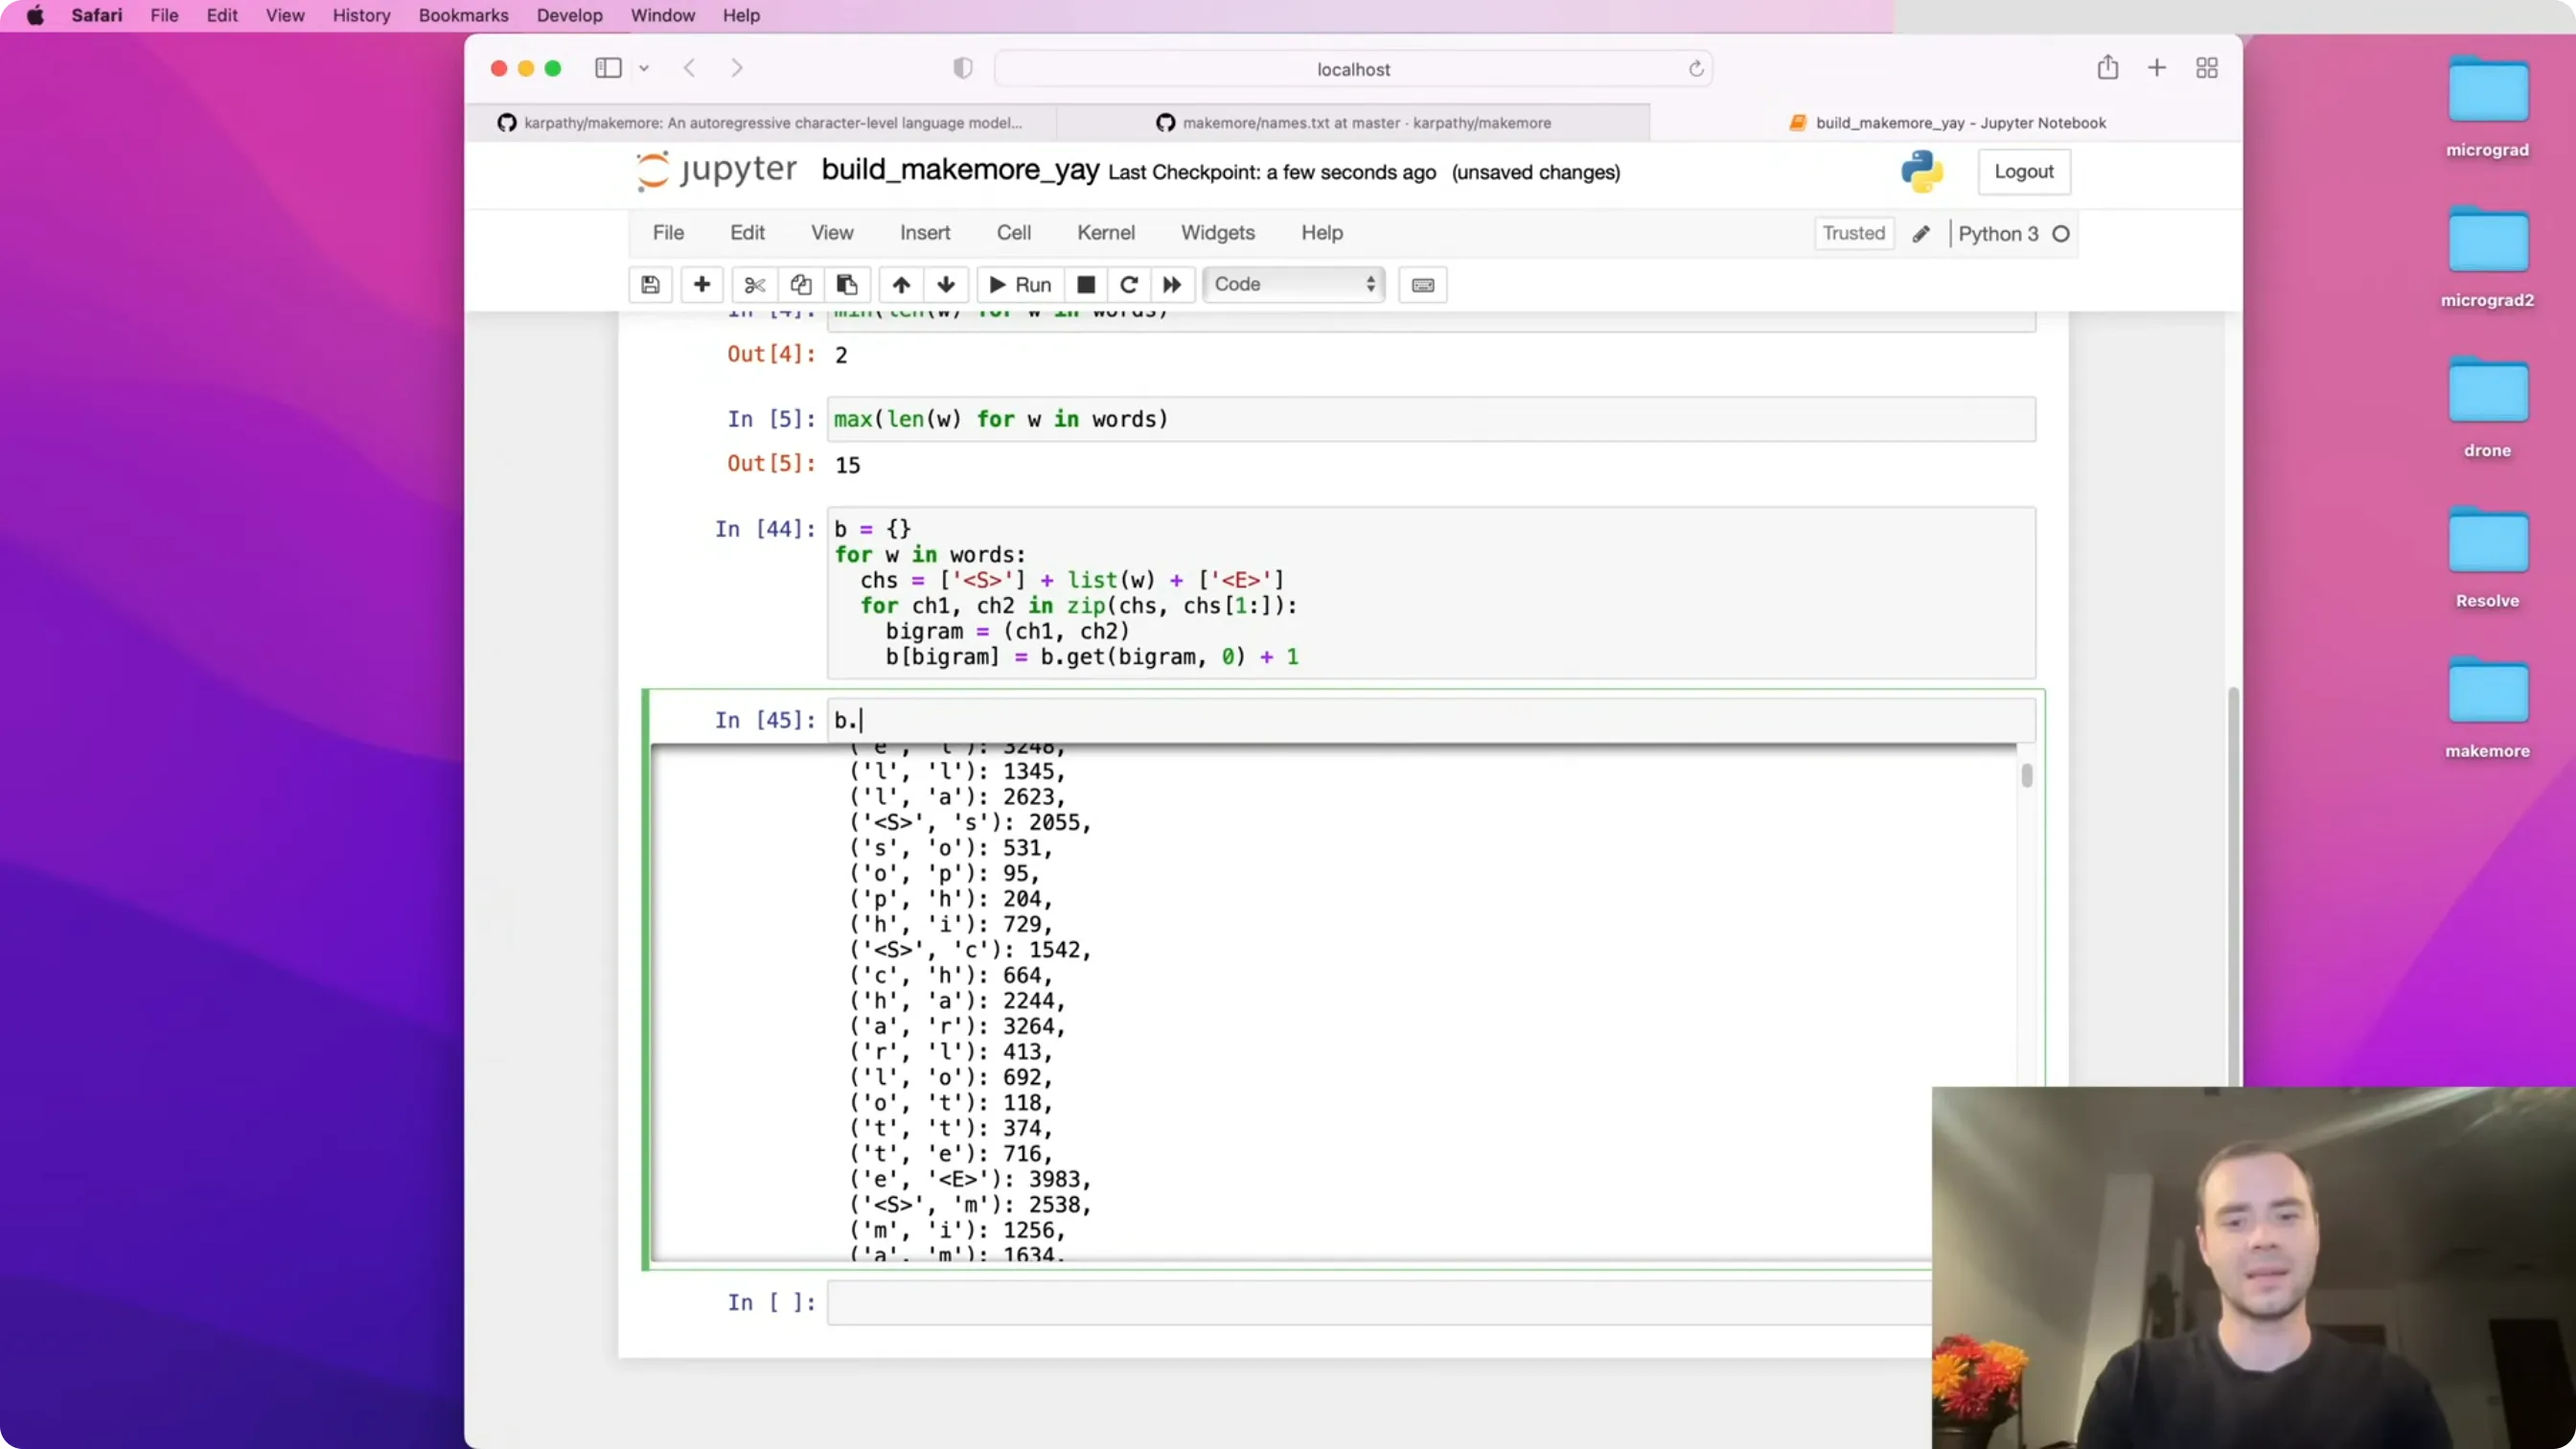Open the Kernel menu
Screen dimensions: 2576x1449
(1105, 233)
